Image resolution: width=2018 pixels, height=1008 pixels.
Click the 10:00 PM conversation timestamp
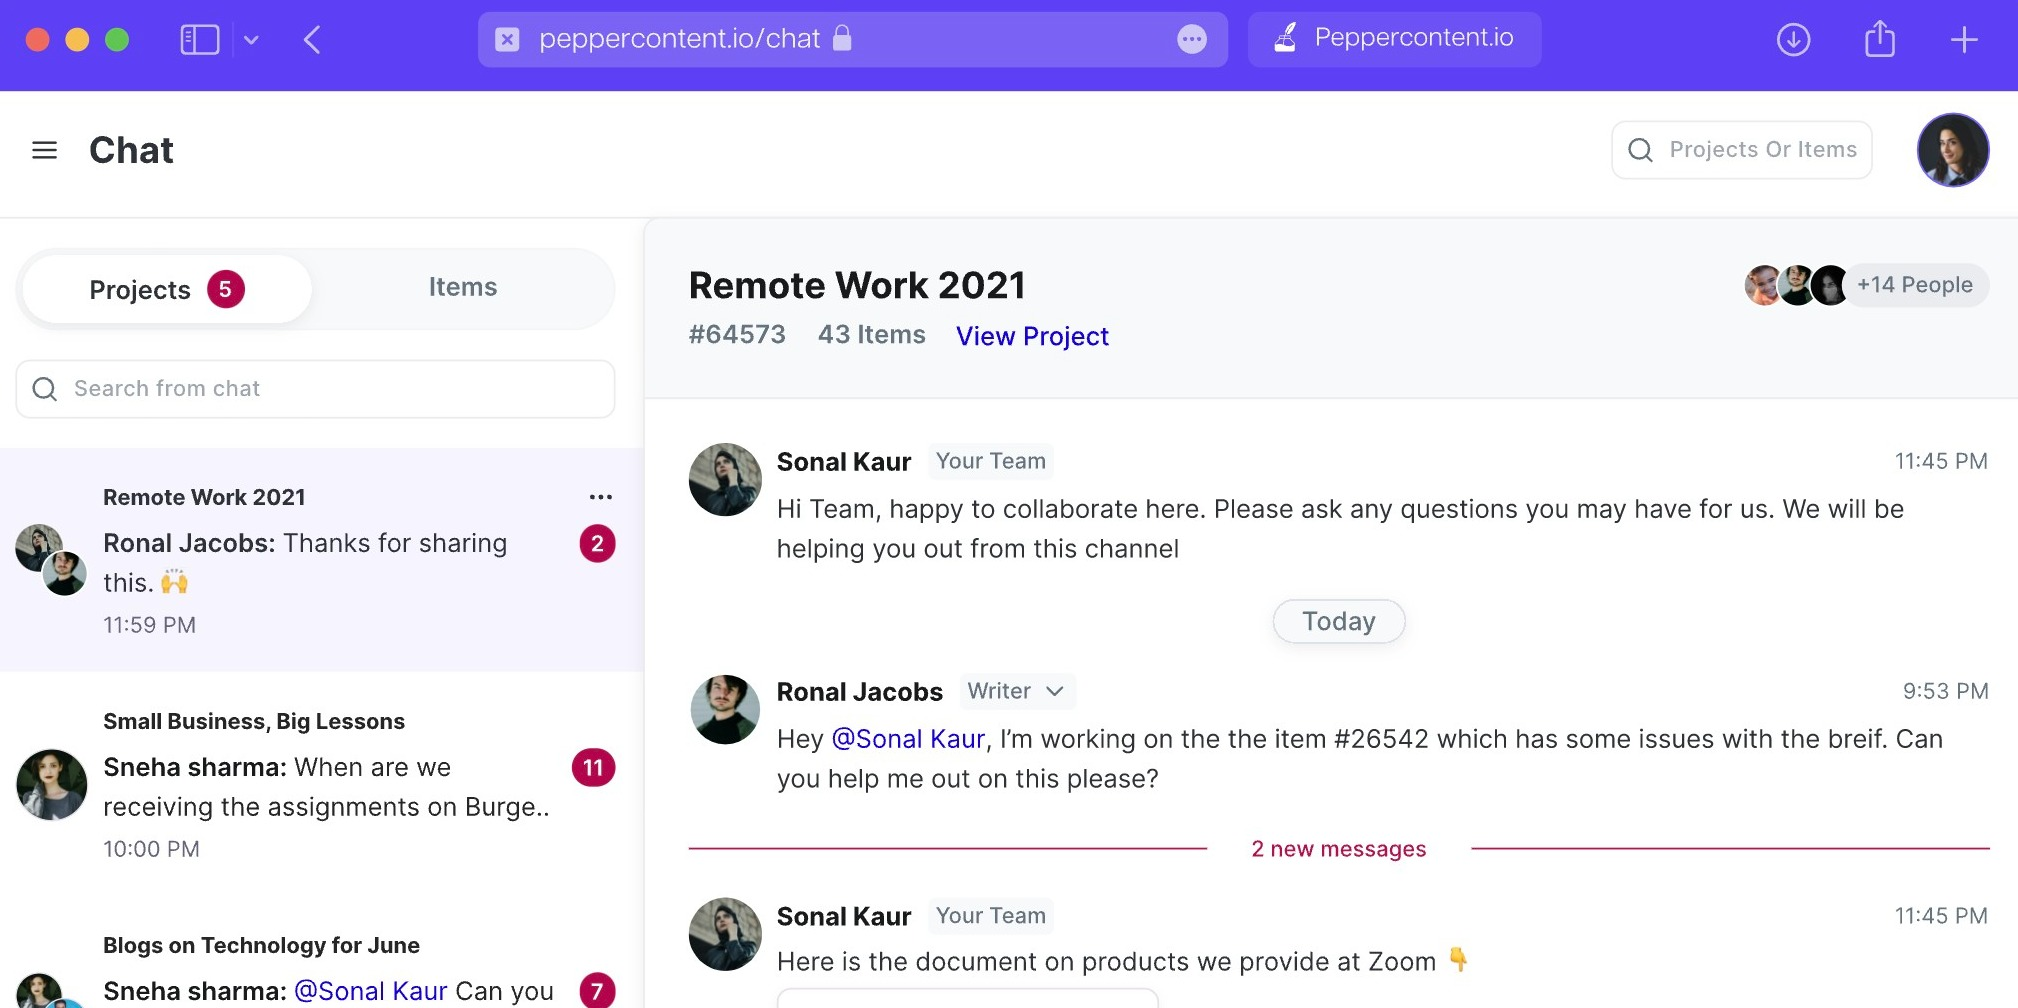tap(151, 849)
